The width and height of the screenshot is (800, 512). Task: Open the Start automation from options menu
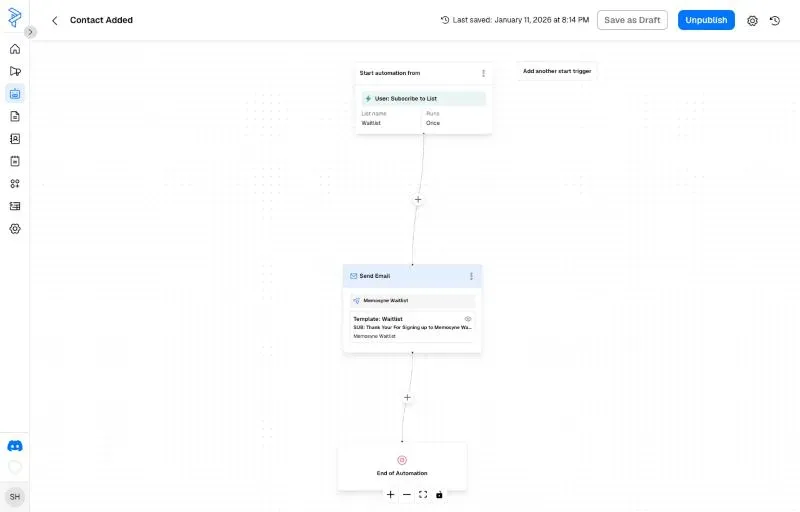(483, 73)
